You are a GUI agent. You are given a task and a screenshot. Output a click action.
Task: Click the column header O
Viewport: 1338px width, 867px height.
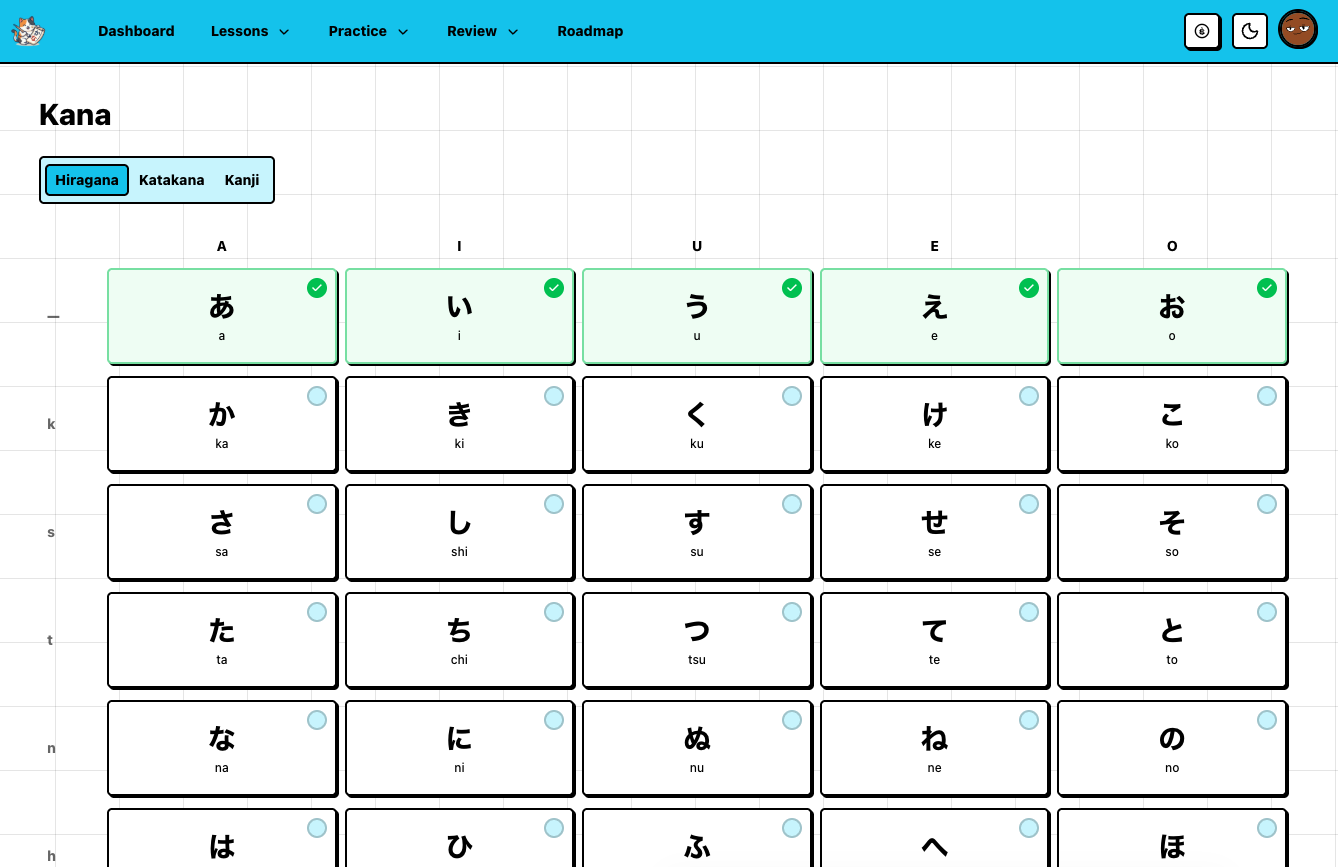1172,246
